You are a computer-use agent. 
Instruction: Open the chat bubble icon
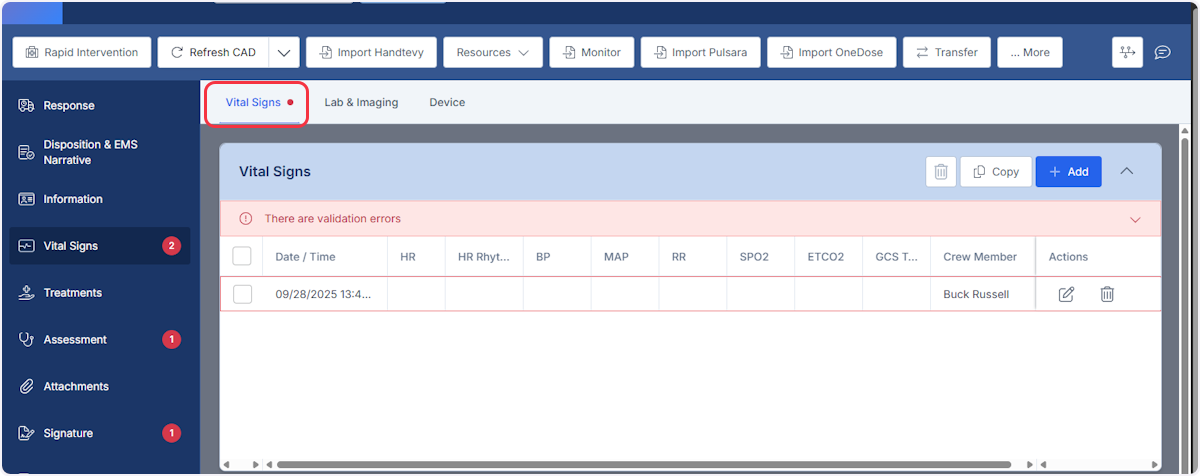pyautogui.click(x=1162, y=52)
